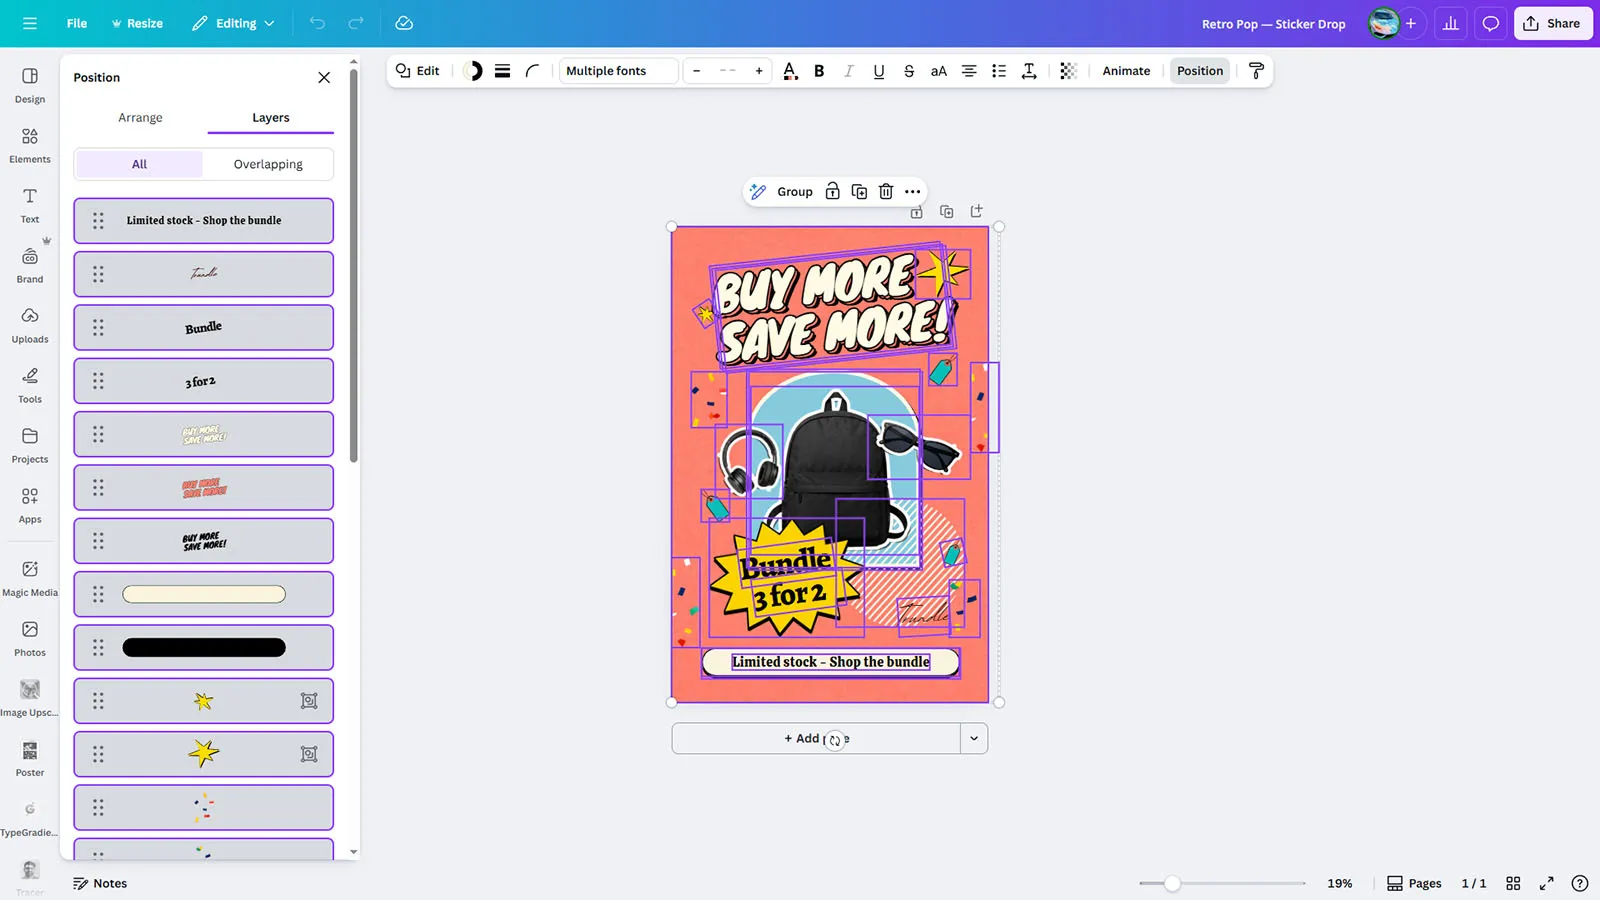Open the copy style paint roller tool
This screenshot has width=1600, height=900.
pyautogui.click(x=1257, y=71)
